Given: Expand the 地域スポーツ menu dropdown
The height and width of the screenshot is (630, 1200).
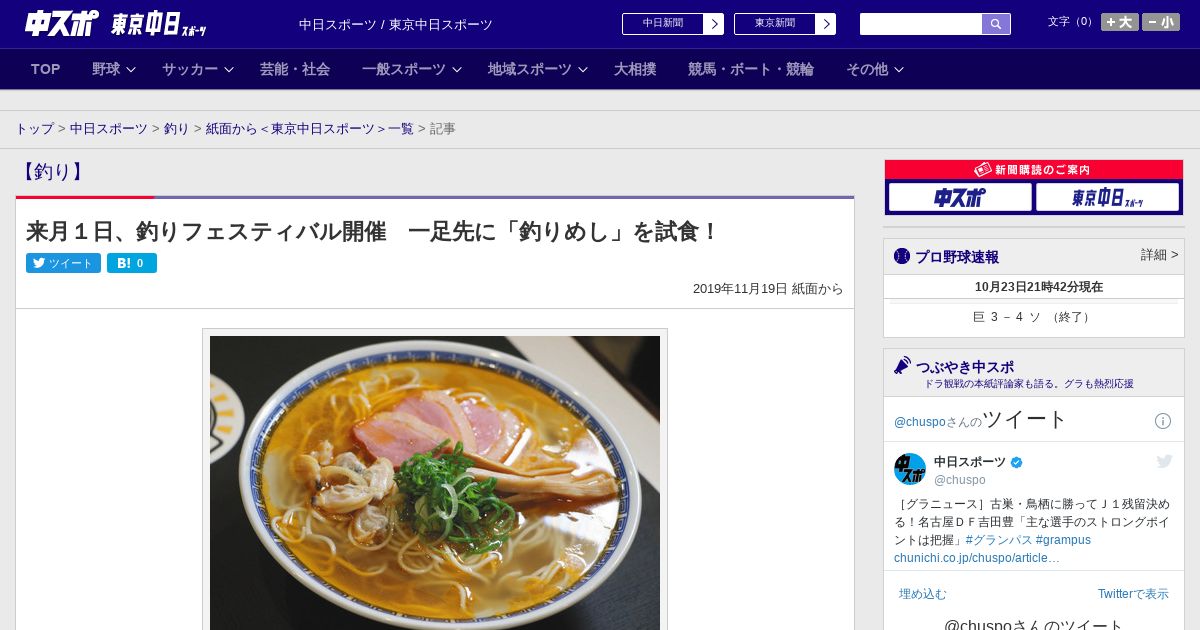Looking at the screenshot, I should pyautogui.click(x=538, y=69).
